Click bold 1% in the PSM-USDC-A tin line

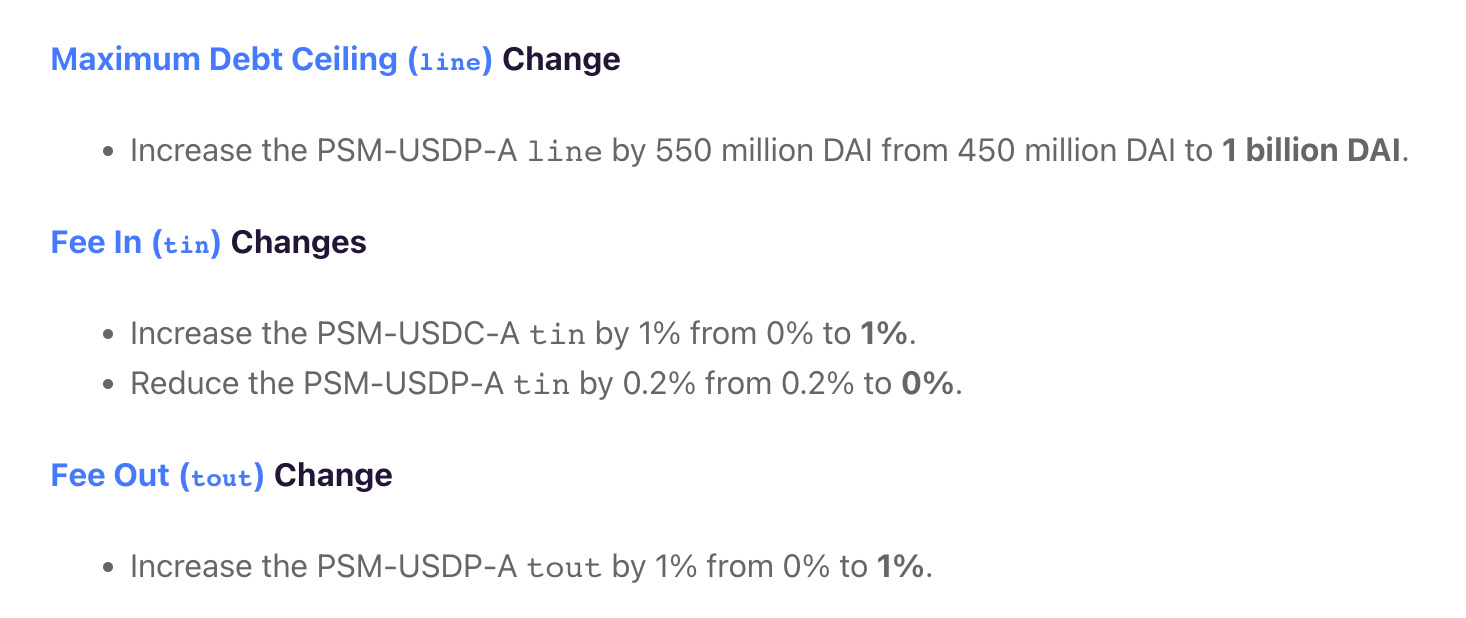point(883,334)
